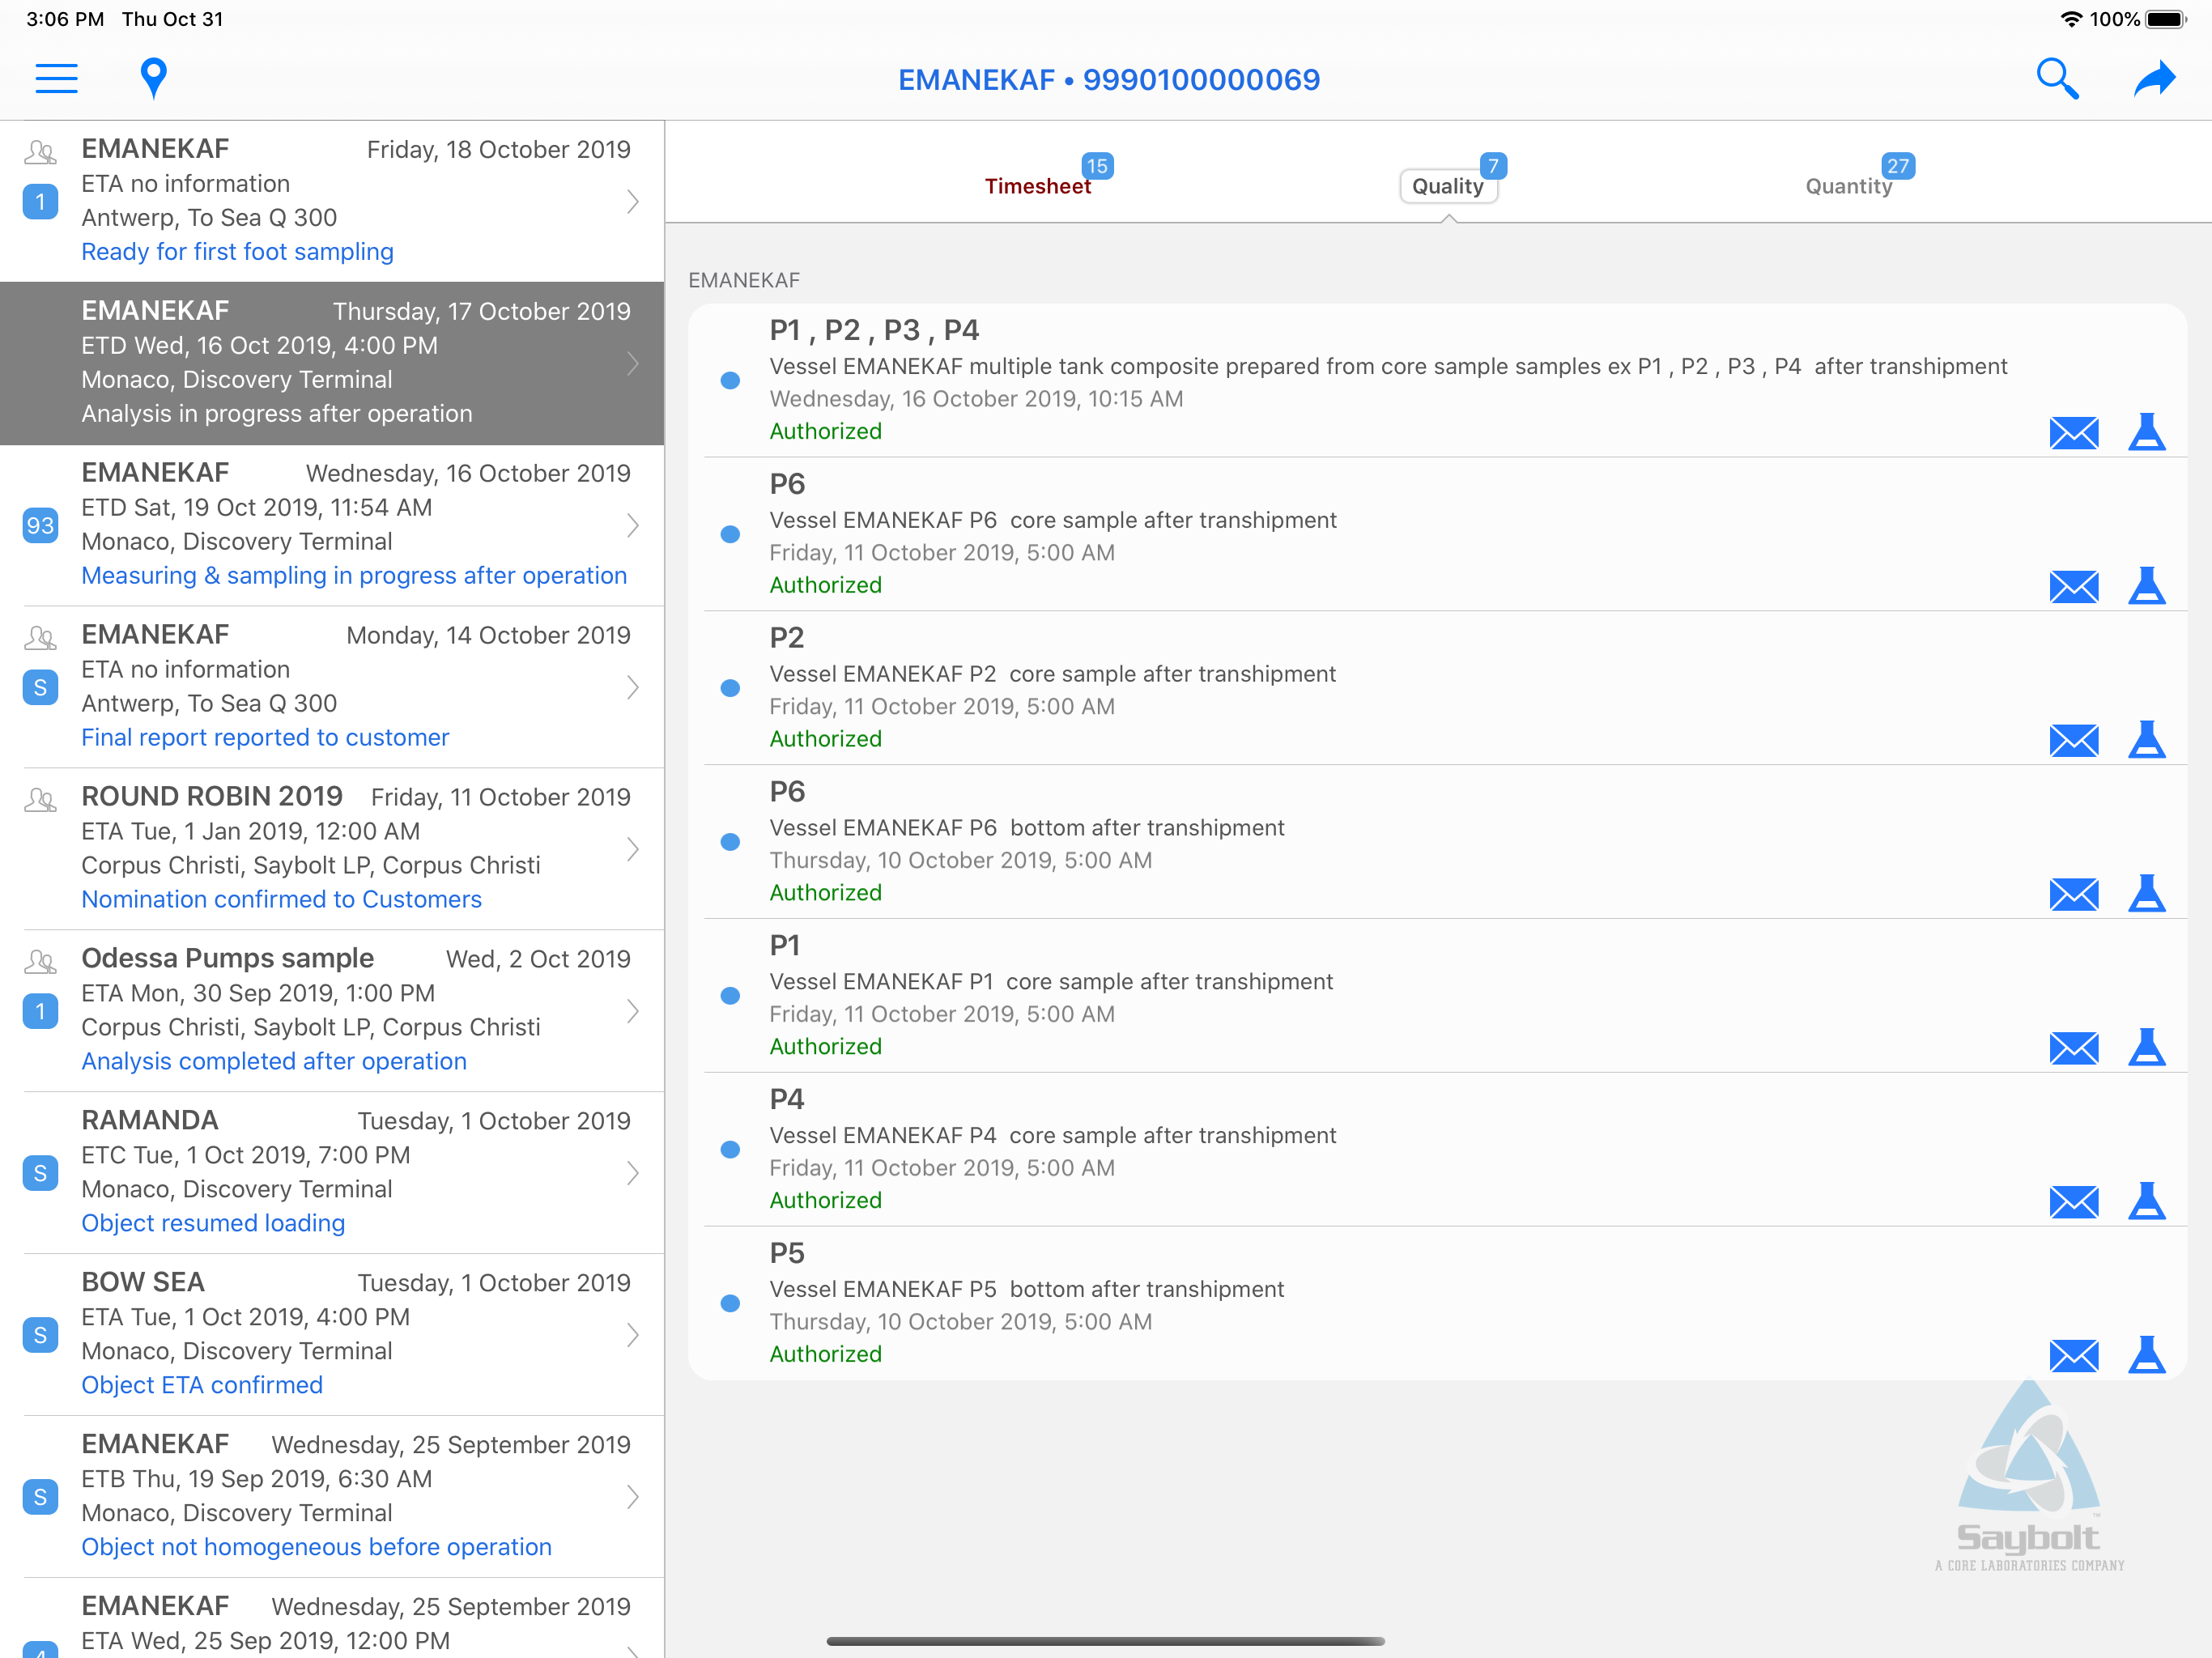Tap blue status dot for P5 bottom sample
The width and height of the screenshot is (2212, 1658).
click(730, 1304)
